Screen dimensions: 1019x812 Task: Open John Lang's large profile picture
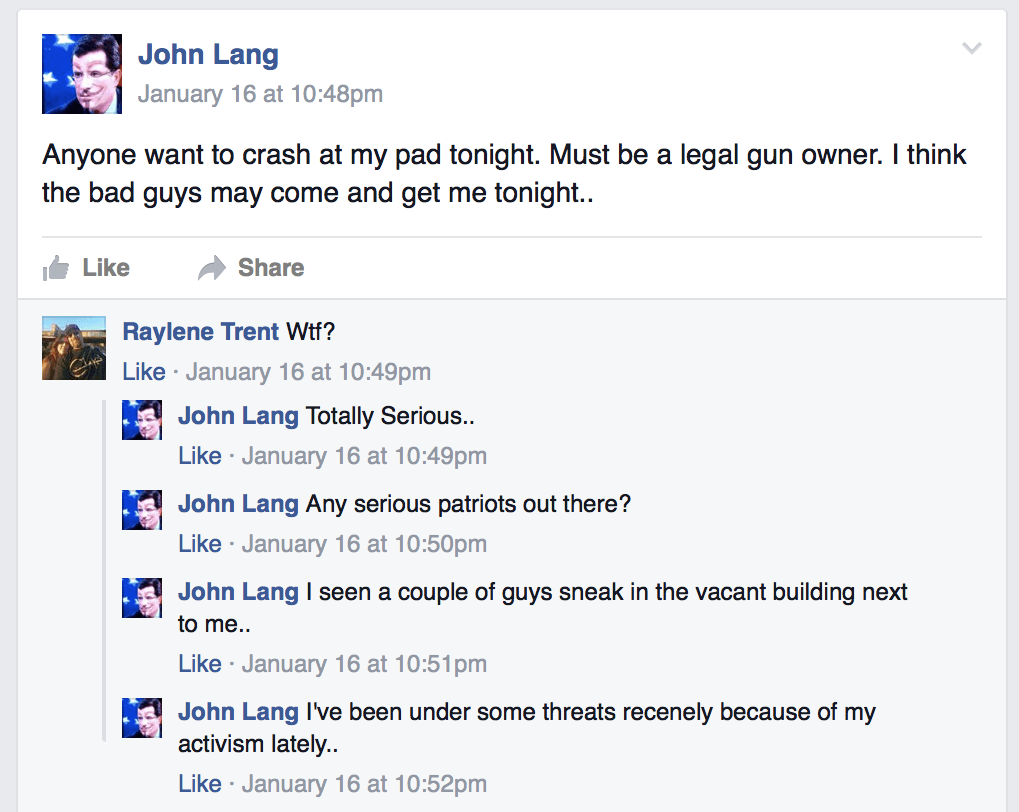[82, 74]
